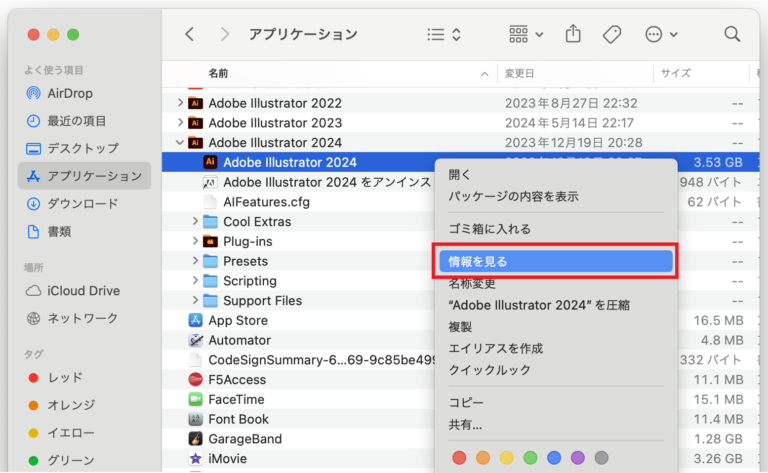The image size is (768, 473).
Task: Expand the Plug-ins folder
Action: [x=194, y=241]
